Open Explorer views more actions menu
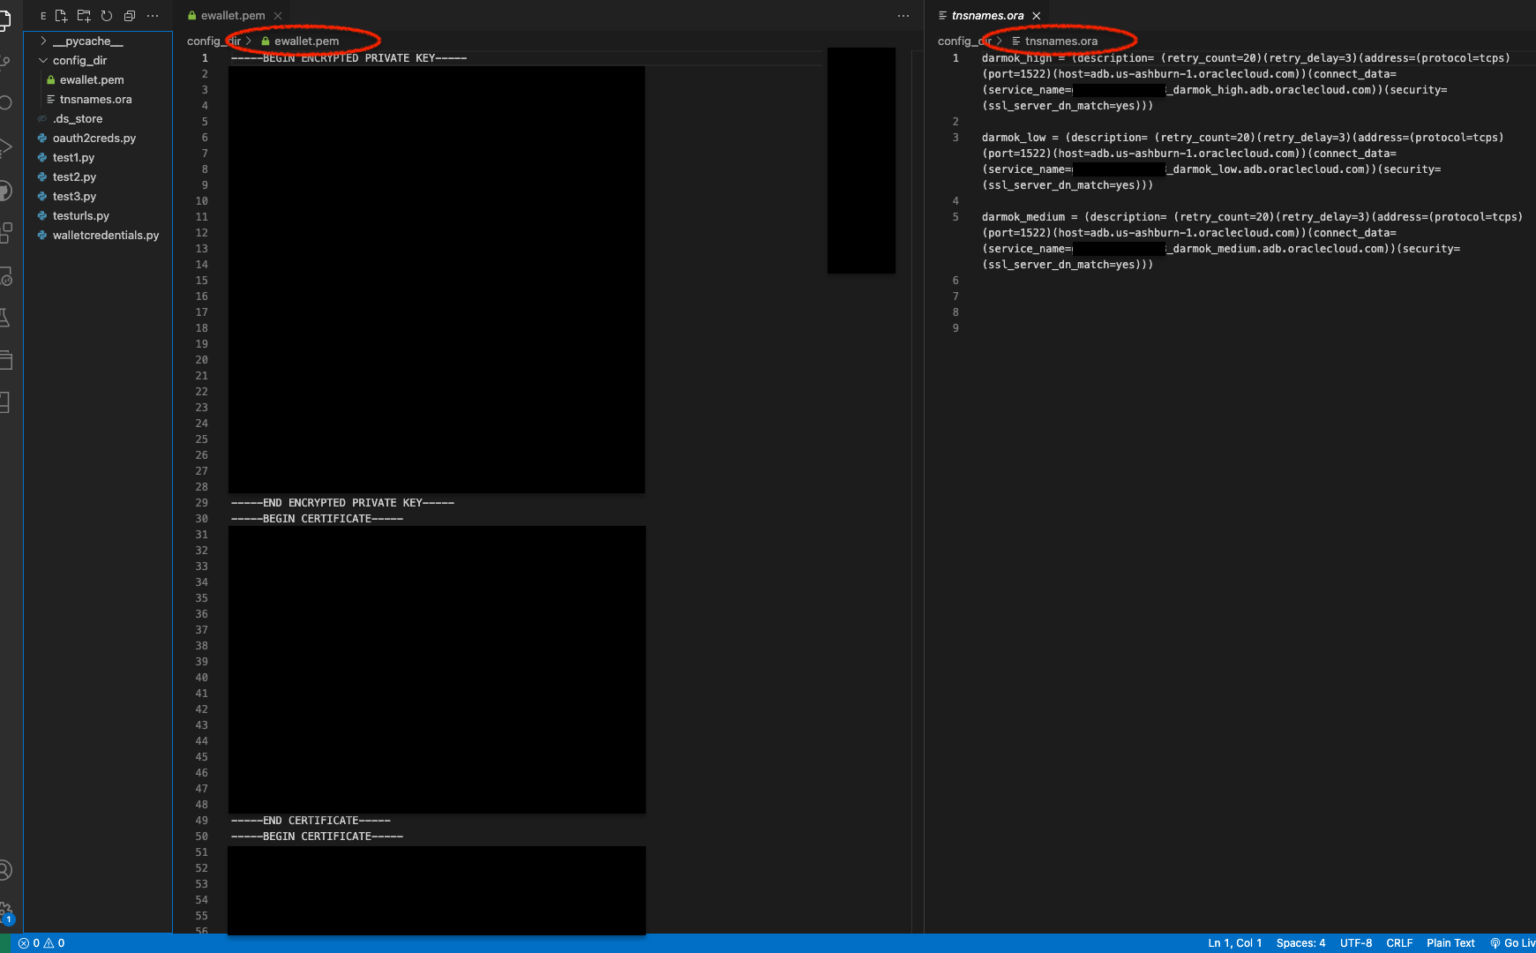The width and height of the screenshot is (1536, 953). (x=152, y=16)
